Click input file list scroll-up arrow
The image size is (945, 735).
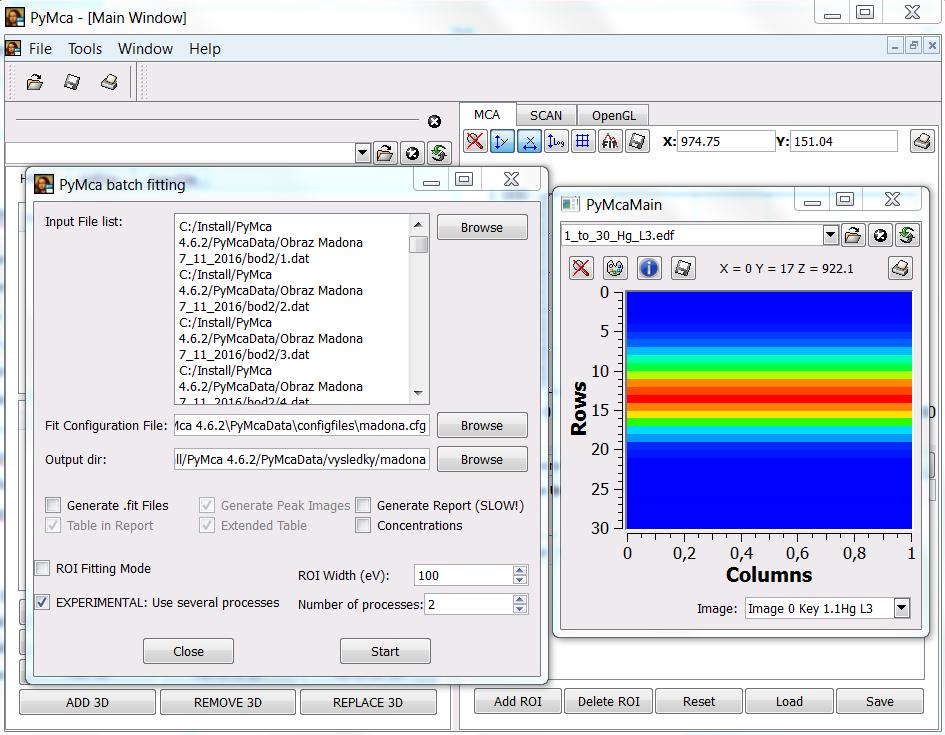pos(418,225)
